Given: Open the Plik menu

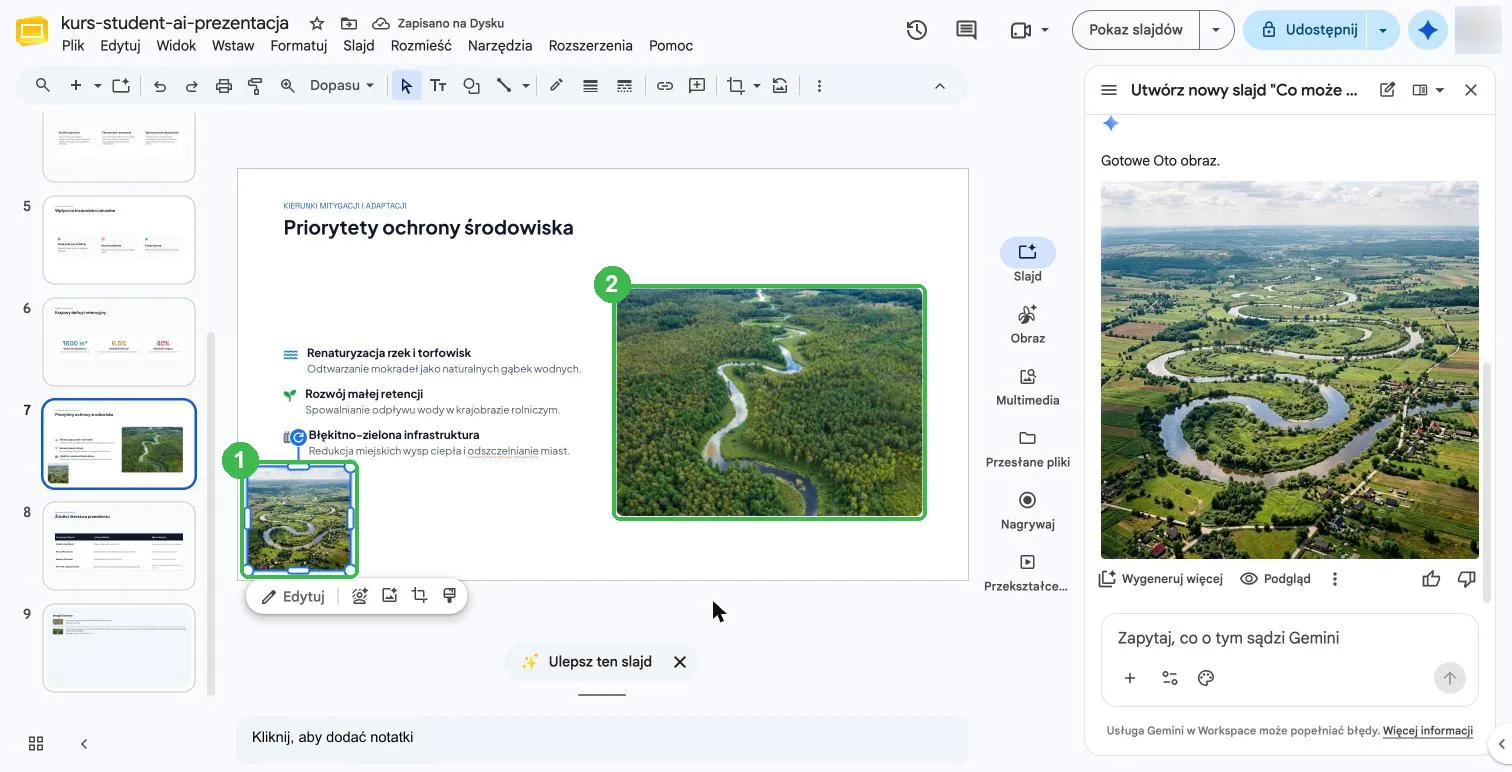Looking at the screenshot, I should tap(73, 45).
